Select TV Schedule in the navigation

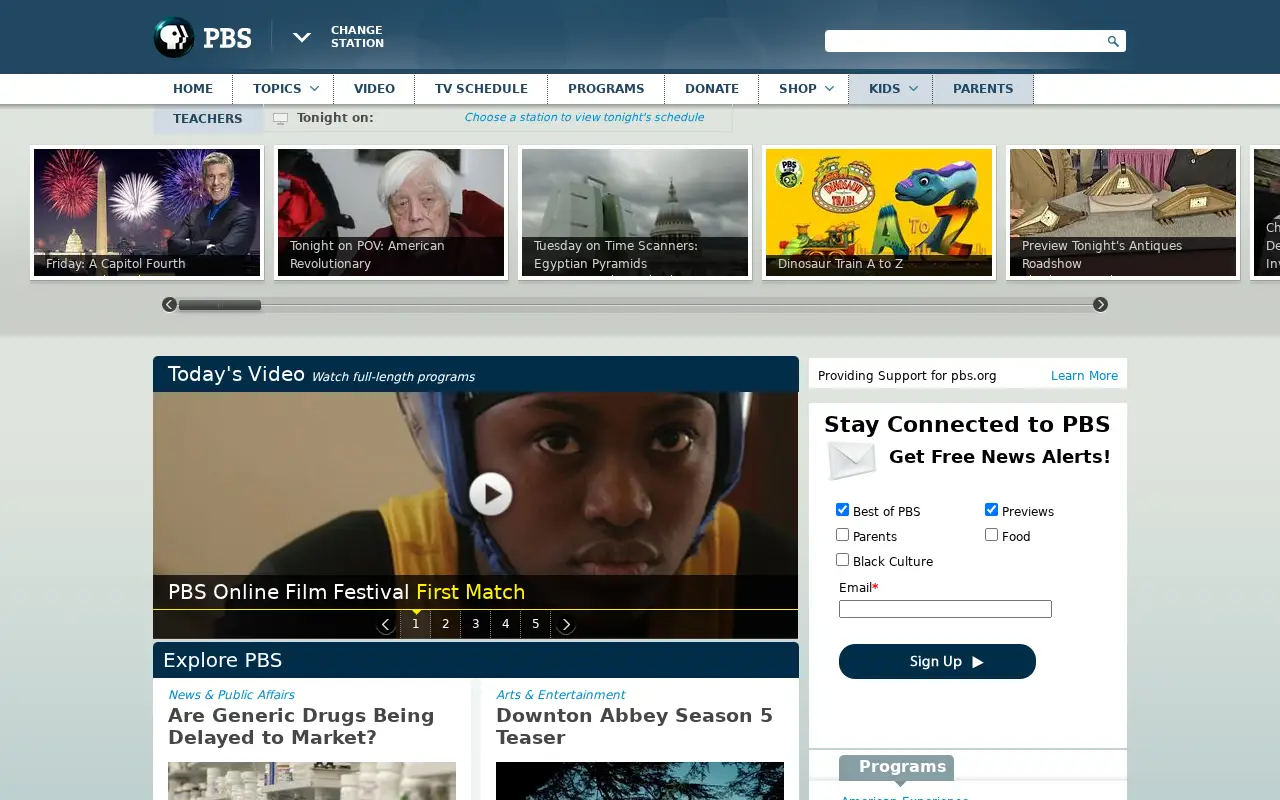pos(481,89)
